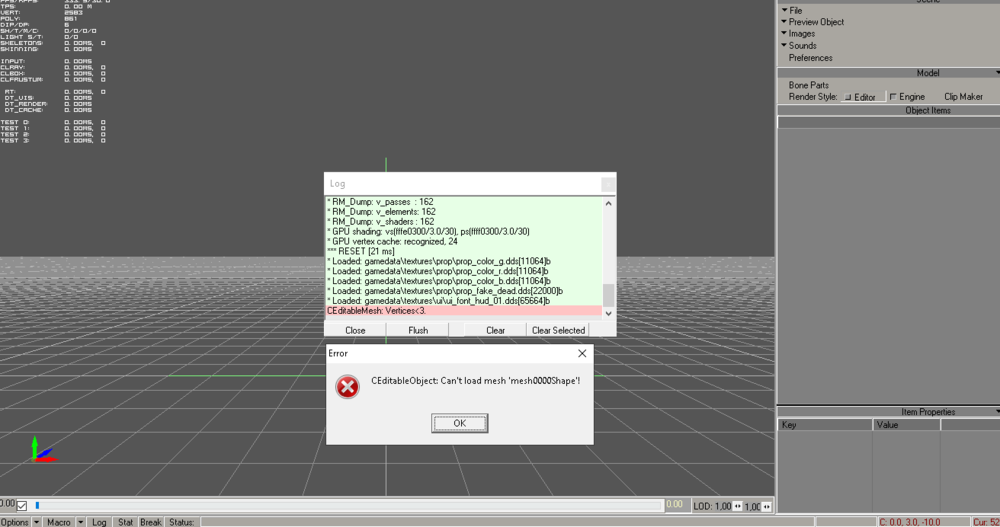Expand the Preview Object section

click(815, 22)
